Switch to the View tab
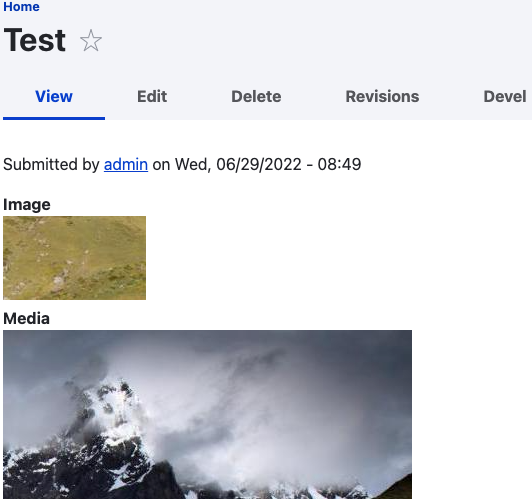This screenshot has width=532, height=503. 54,96
